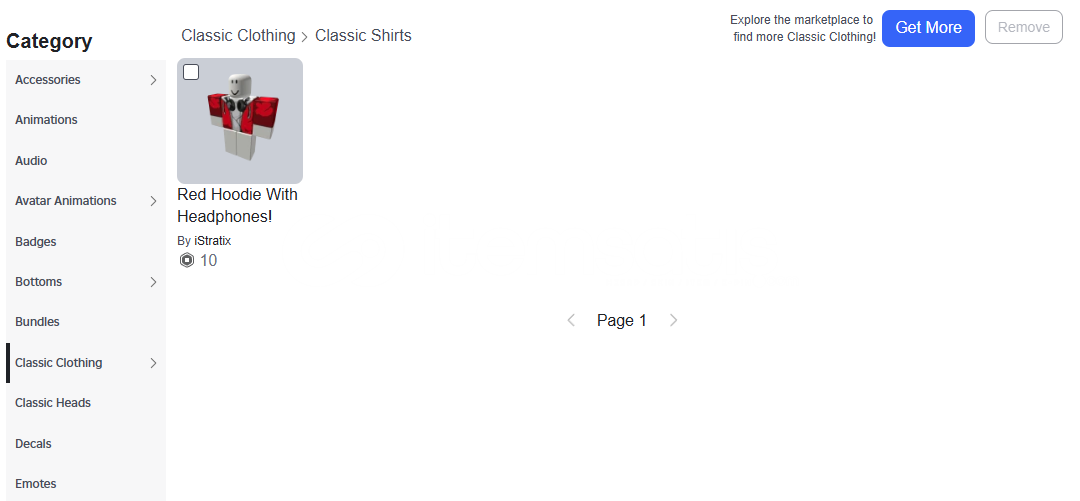Viewport: 1080px width, 501px height.
Task: Expand Avatar Animations submenu chevron
Action: coord(153,201)
